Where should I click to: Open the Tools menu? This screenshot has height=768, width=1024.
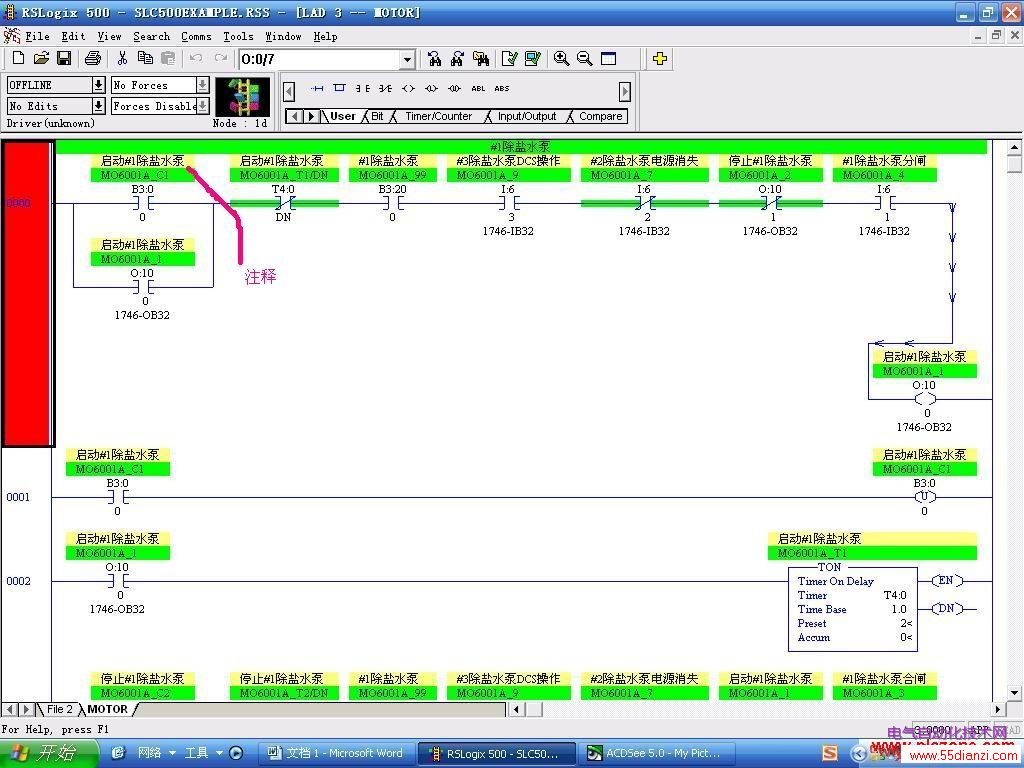coord(238,37)
